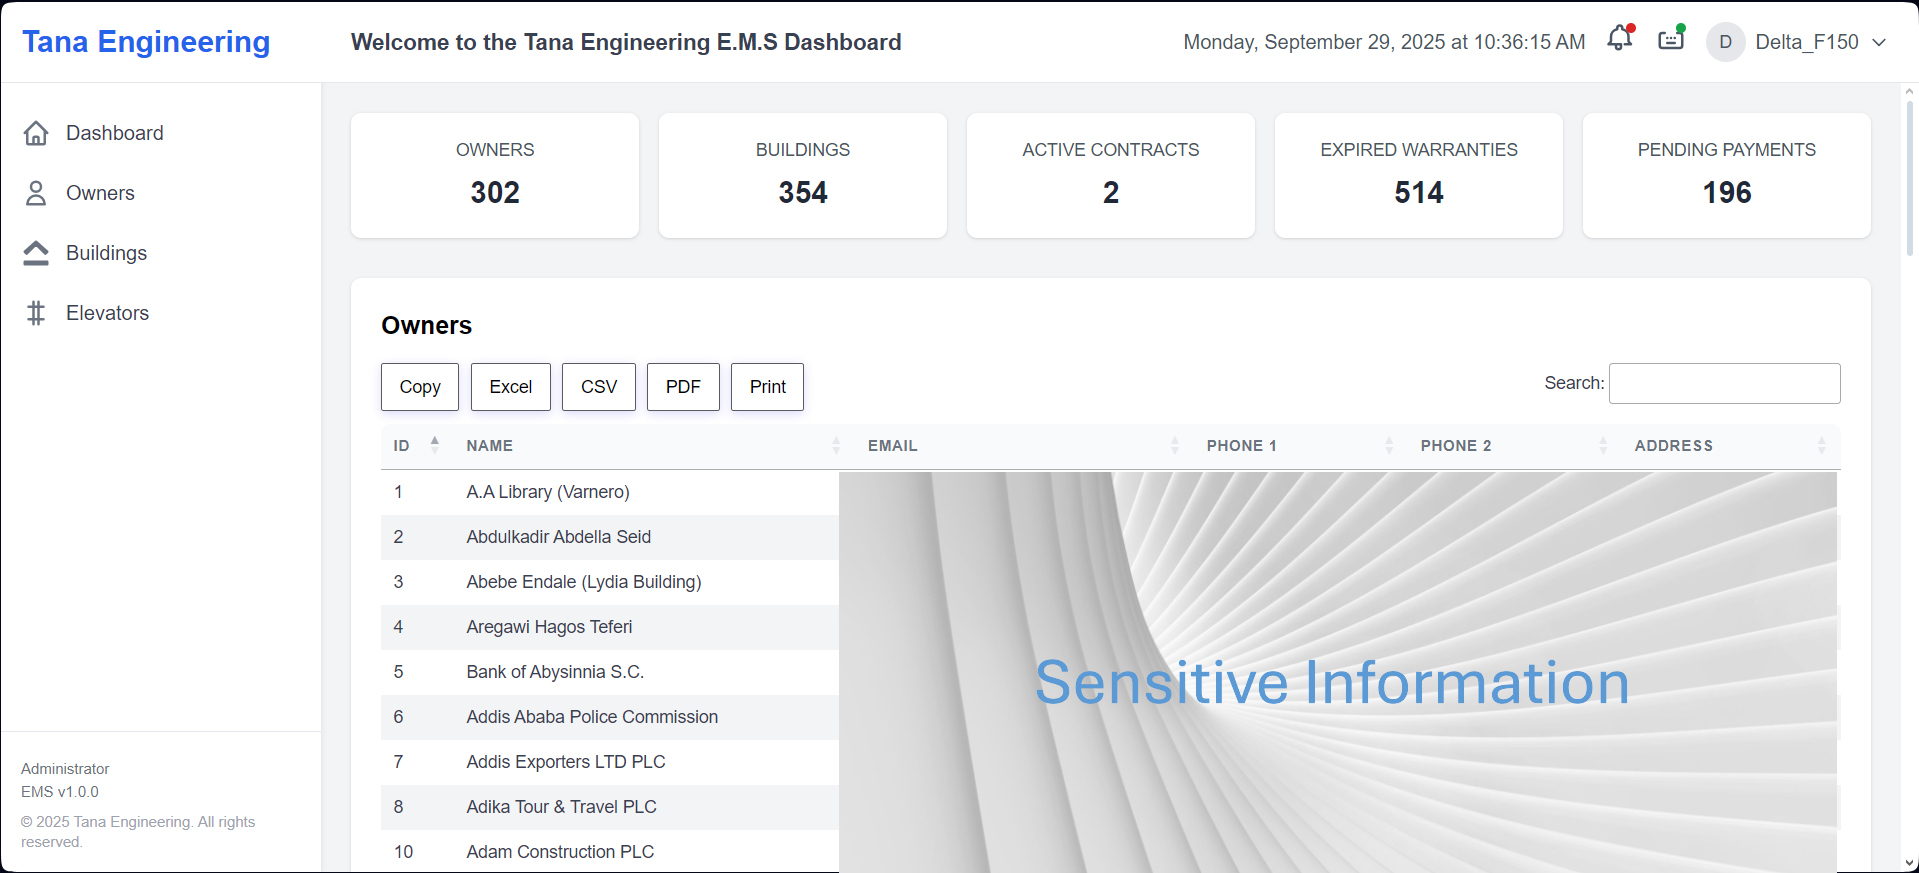
Task: Click the Owners table heading
Action: click(x=427, y=326)
